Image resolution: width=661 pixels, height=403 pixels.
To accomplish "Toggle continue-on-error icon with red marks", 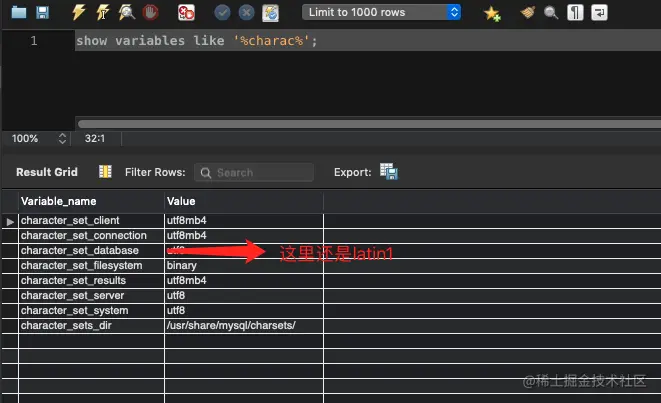I will pos(186,12).
